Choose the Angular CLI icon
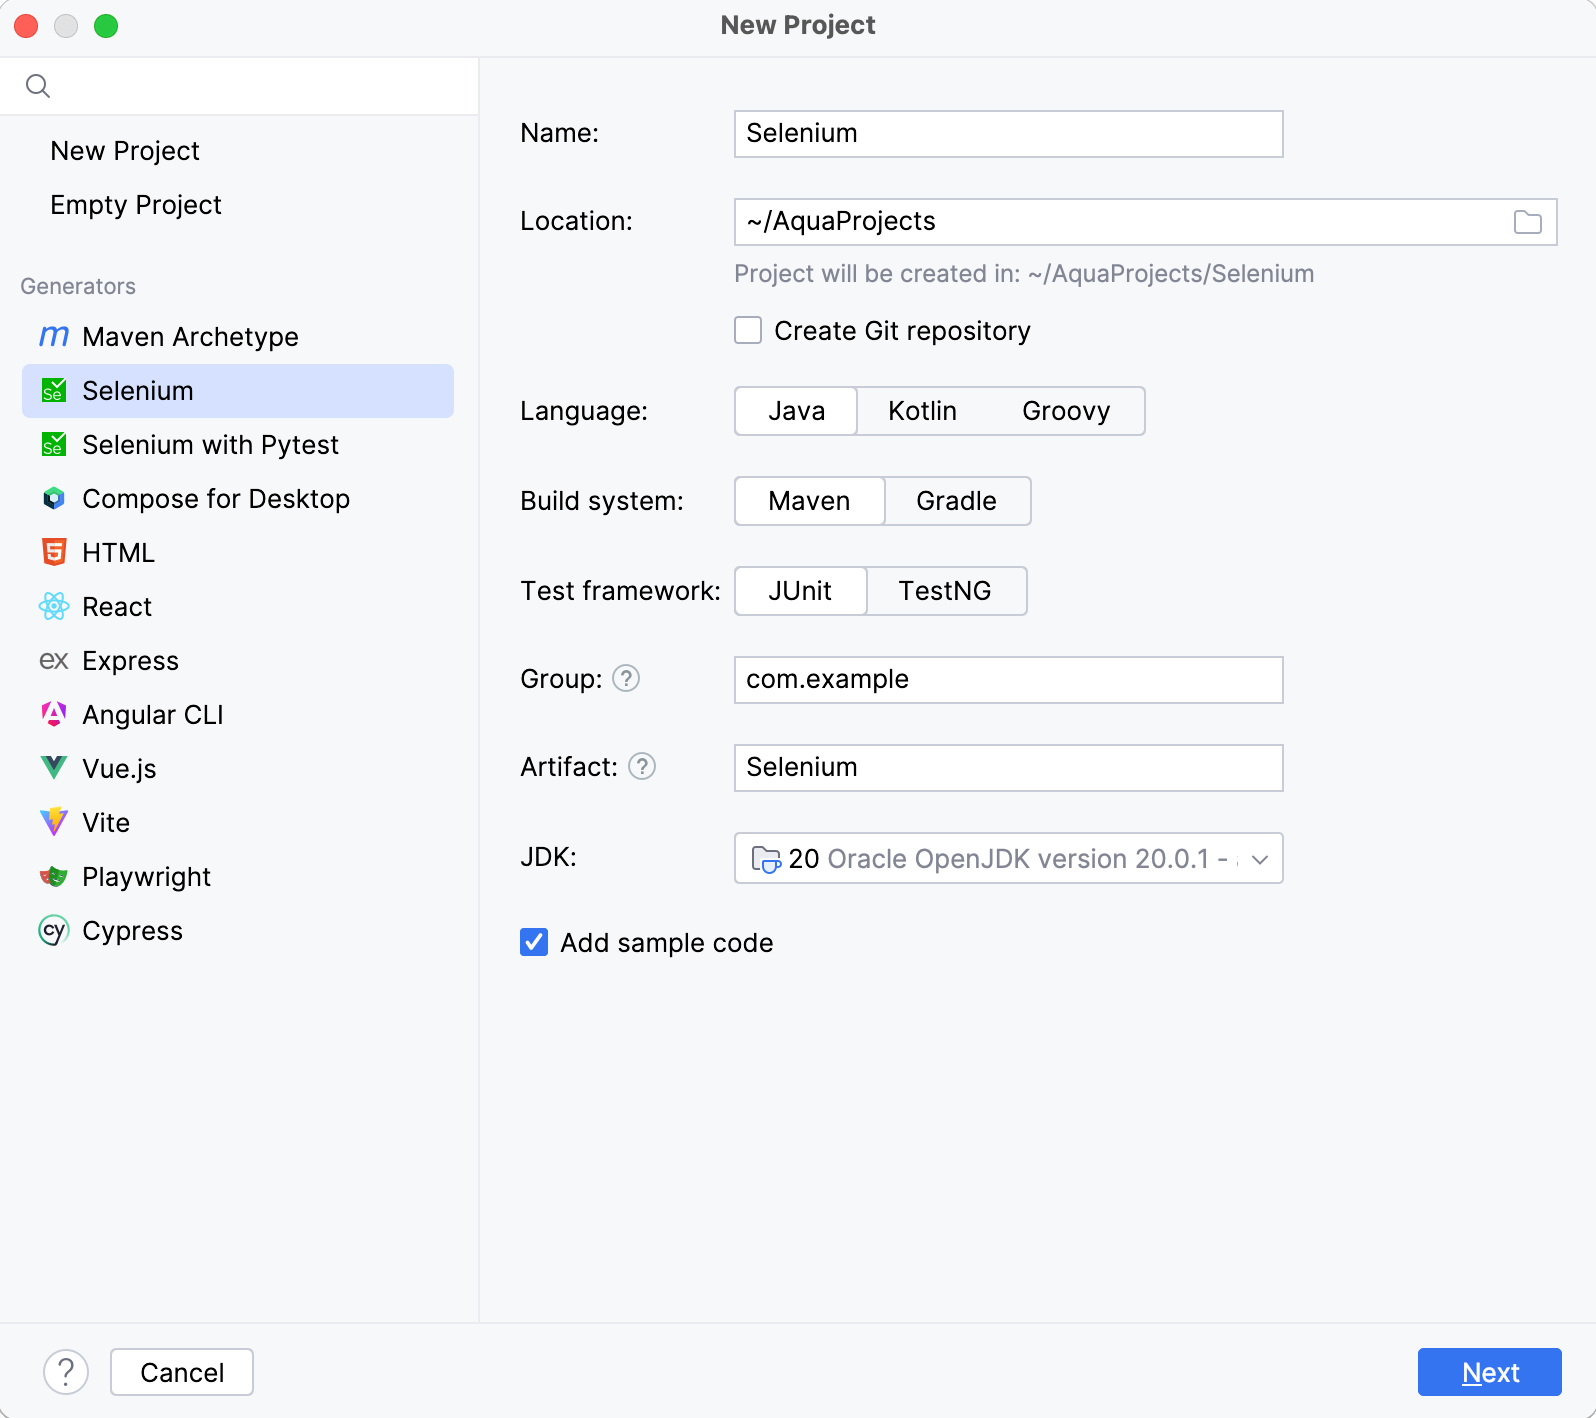1596x1418 pixels. point(53,714)
